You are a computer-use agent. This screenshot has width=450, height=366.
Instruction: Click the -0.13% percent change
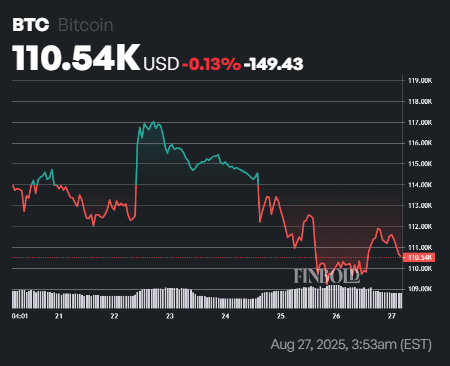coord(211,64)
